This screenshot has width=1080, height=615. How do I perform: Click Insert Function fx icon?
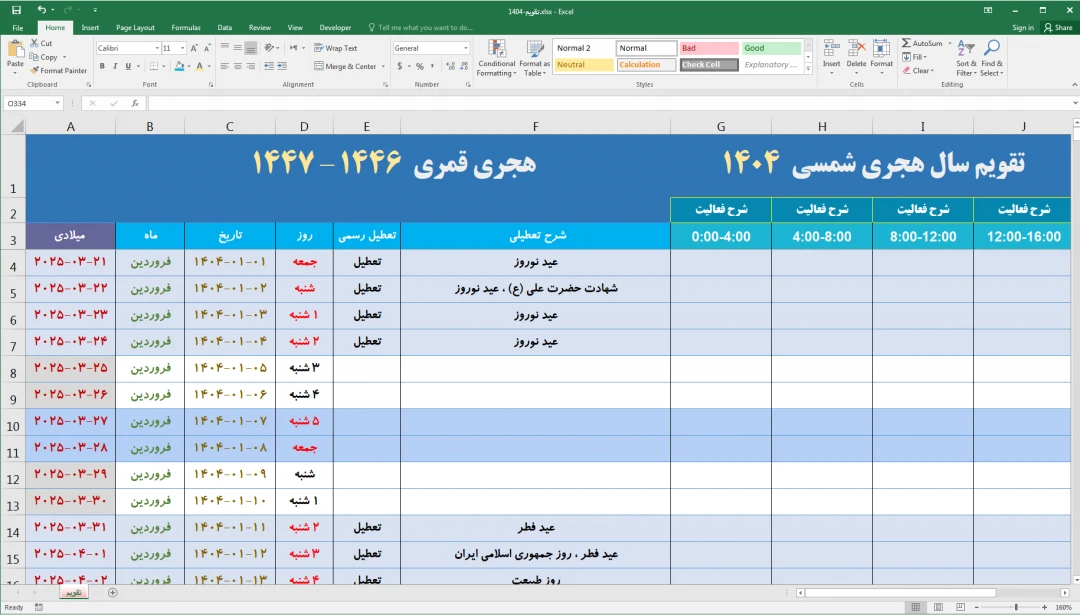tap(135, 103)
